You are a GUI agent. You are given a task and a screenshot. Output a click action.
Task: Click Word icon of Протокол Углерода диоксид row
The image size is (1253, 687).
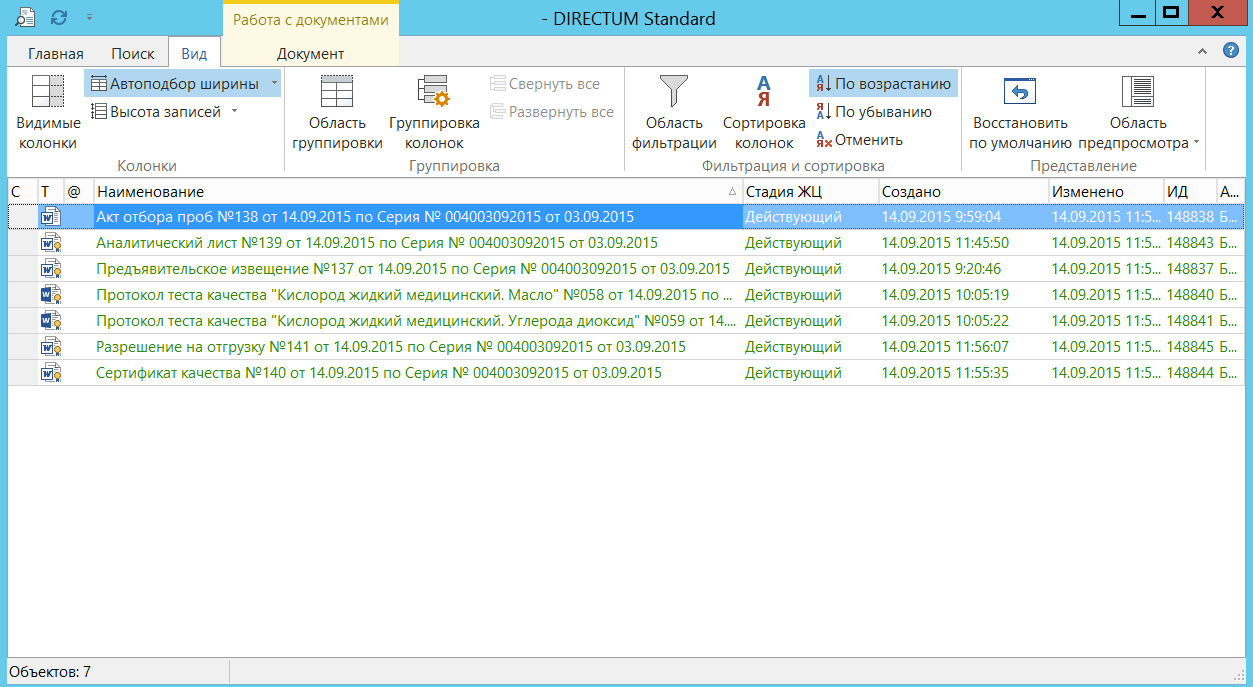click(50, 321)
